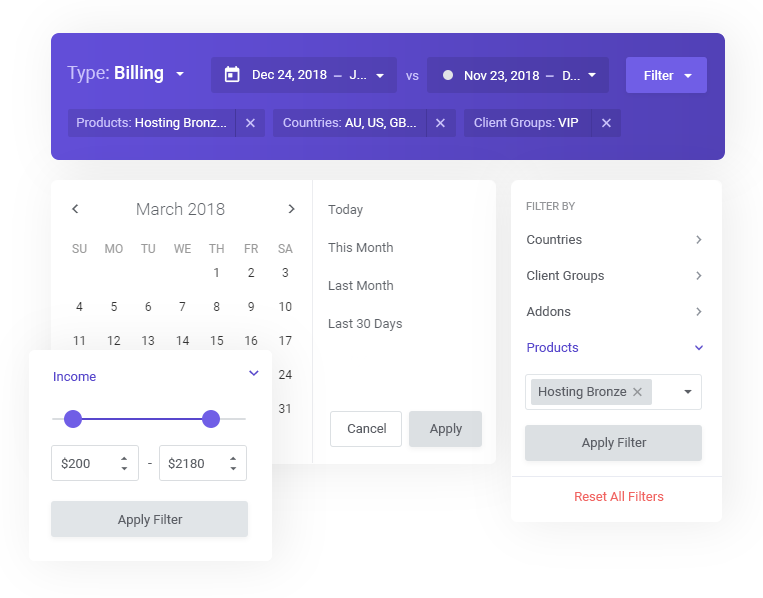763x598 pixels.
Task: Click the Income section label
Action: [74, 377]
